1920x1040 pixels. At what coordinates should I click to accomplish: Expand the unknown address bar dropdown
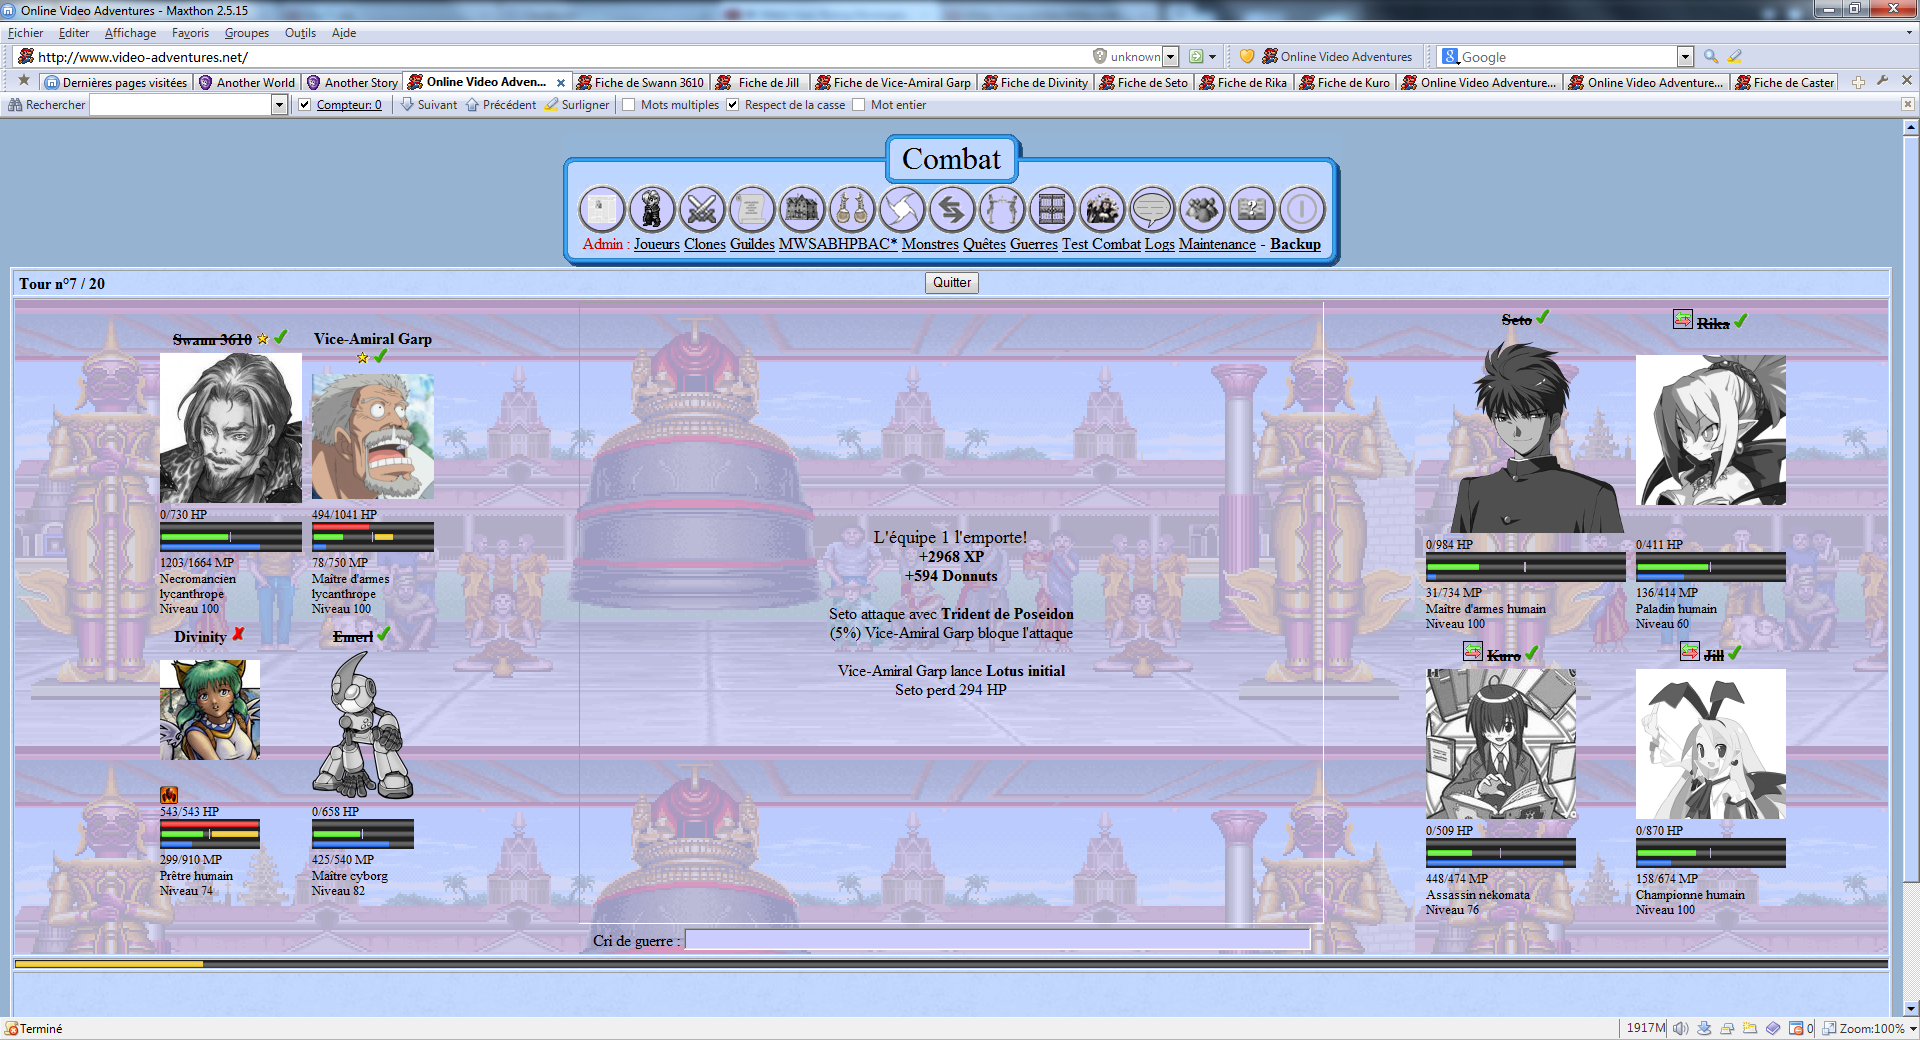[1170, 57]
